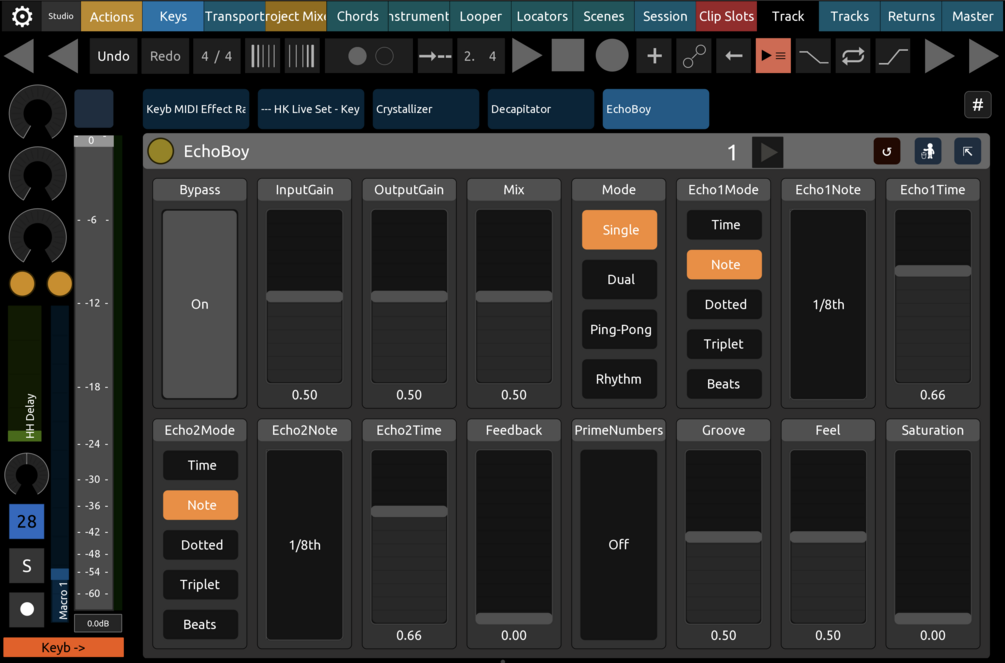Set Echo2Mode to Beats

[201, 624]
